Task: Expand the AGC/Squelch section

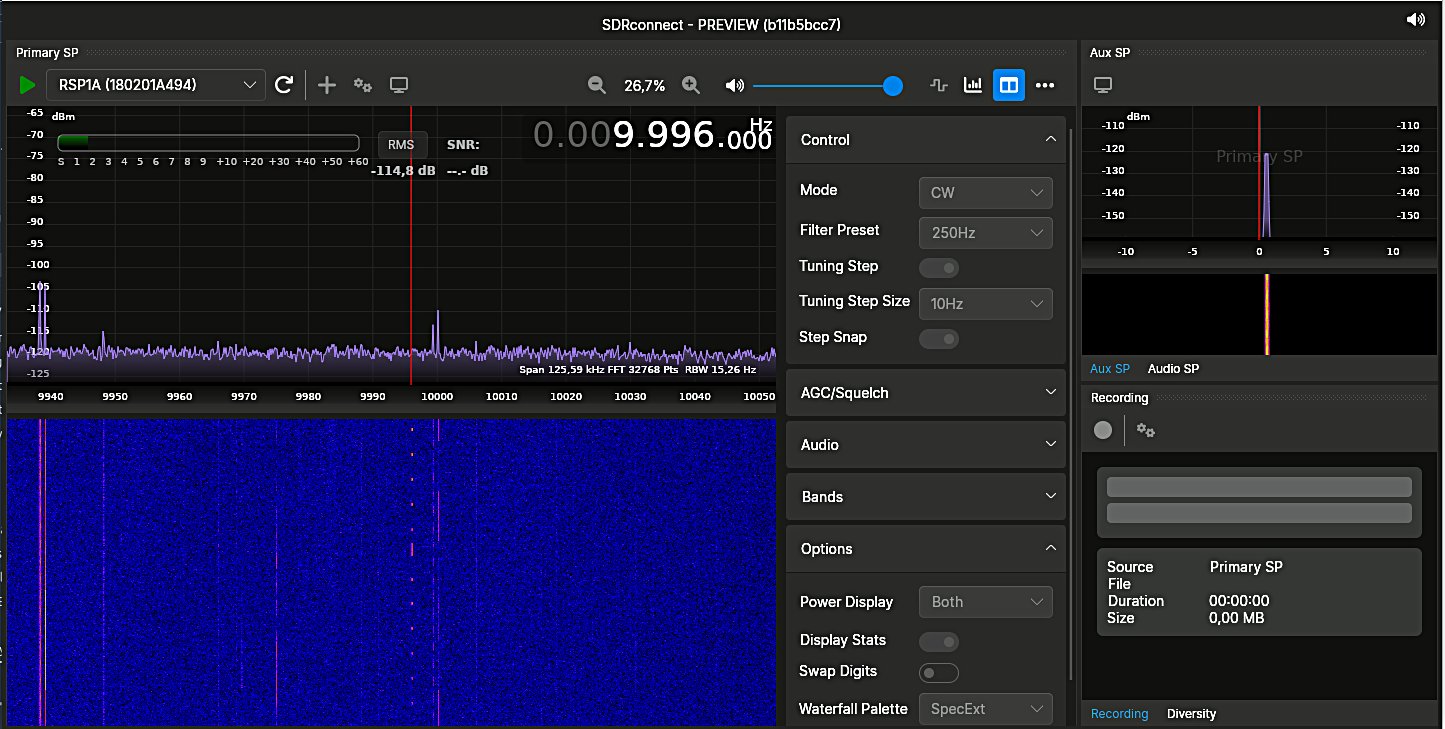Action: 925,393
